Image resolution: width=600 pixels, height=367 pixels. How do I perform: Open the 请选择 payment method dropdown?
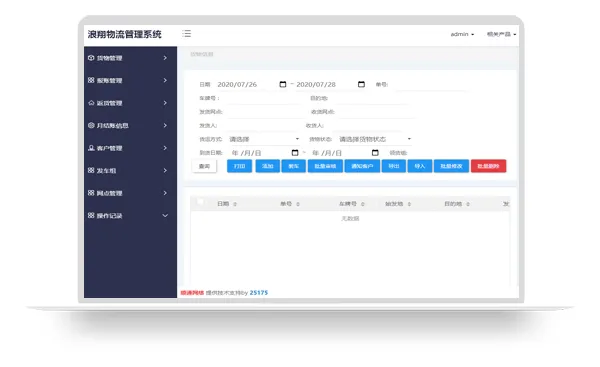[264, 139]
